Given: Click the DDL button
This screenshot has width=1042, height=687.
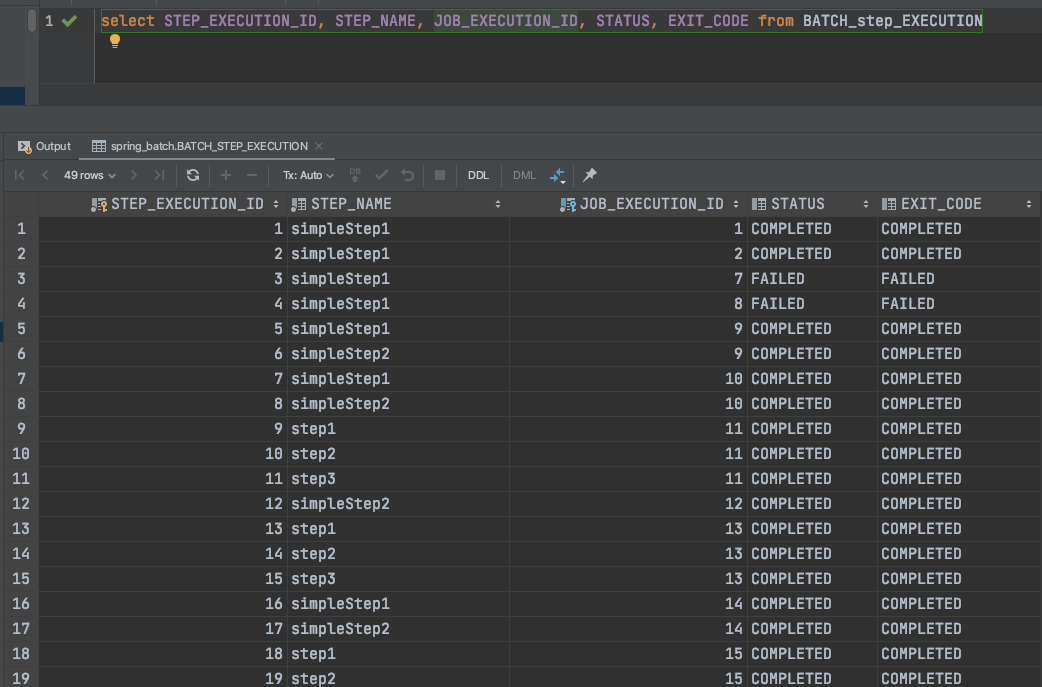Looking at the screenshot, I should pyautogui.click(x=479, y=175).
